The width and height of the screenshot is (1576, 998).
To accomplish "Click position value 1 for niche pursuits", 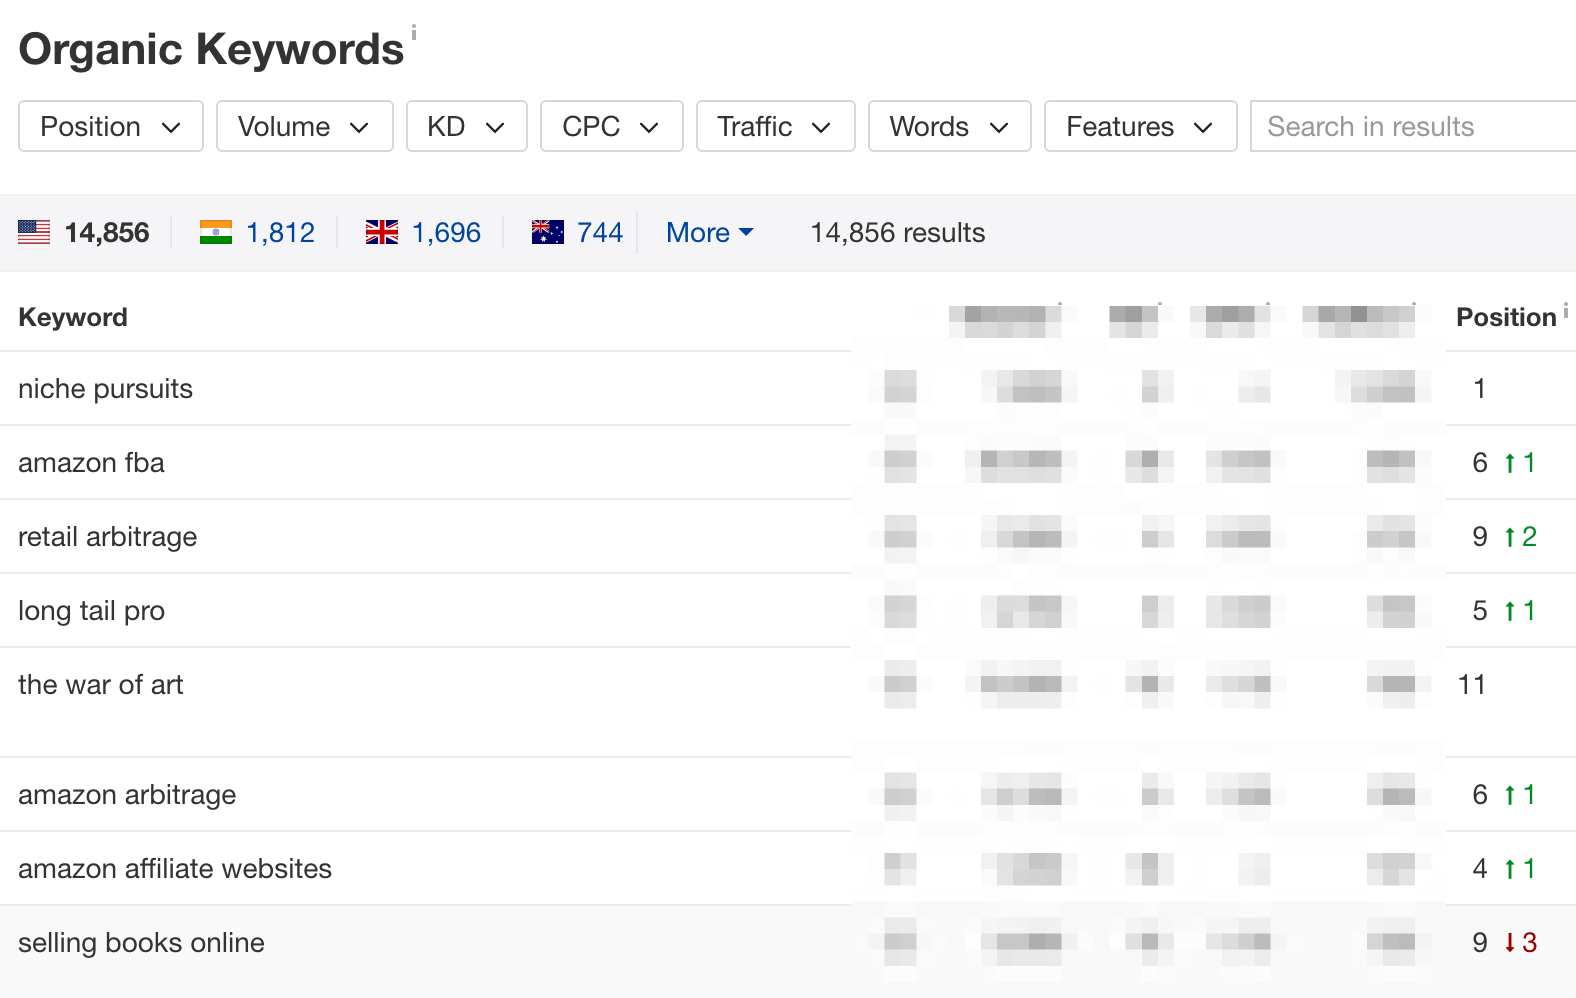I will (x=1479, y=389).
